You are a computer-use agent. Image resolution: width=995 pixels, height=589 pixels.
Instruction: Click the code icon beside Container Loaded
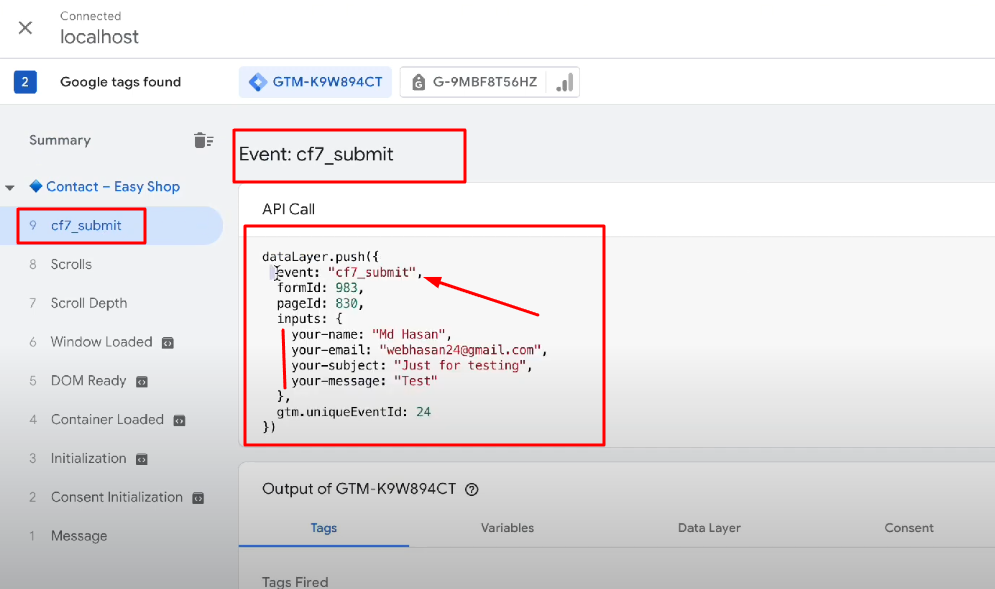[180, 420]
